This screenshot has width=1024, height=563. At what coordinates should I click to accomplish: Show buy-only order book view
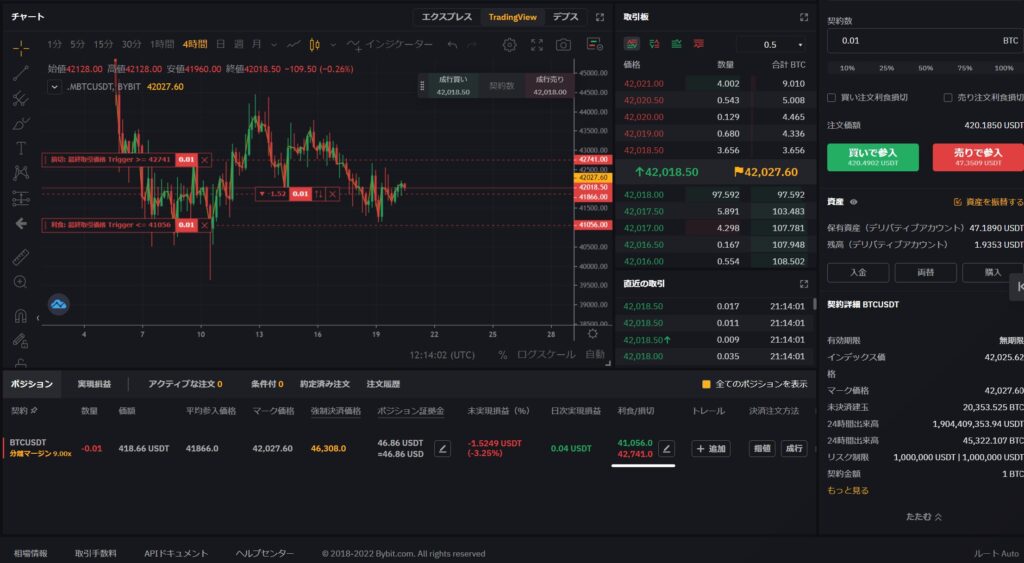(x=677, y=44)
